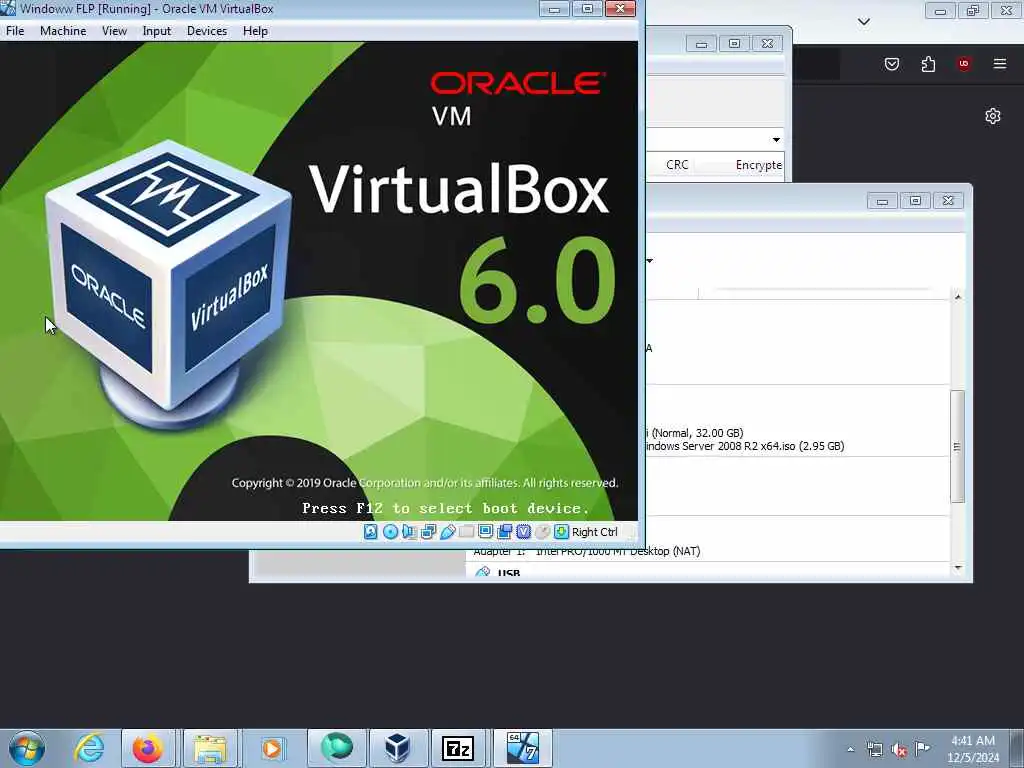Click the green keyboard capture arrow icon
Image resolution: width=1024 pixels, height=768 pixels.
pos(561,532)
